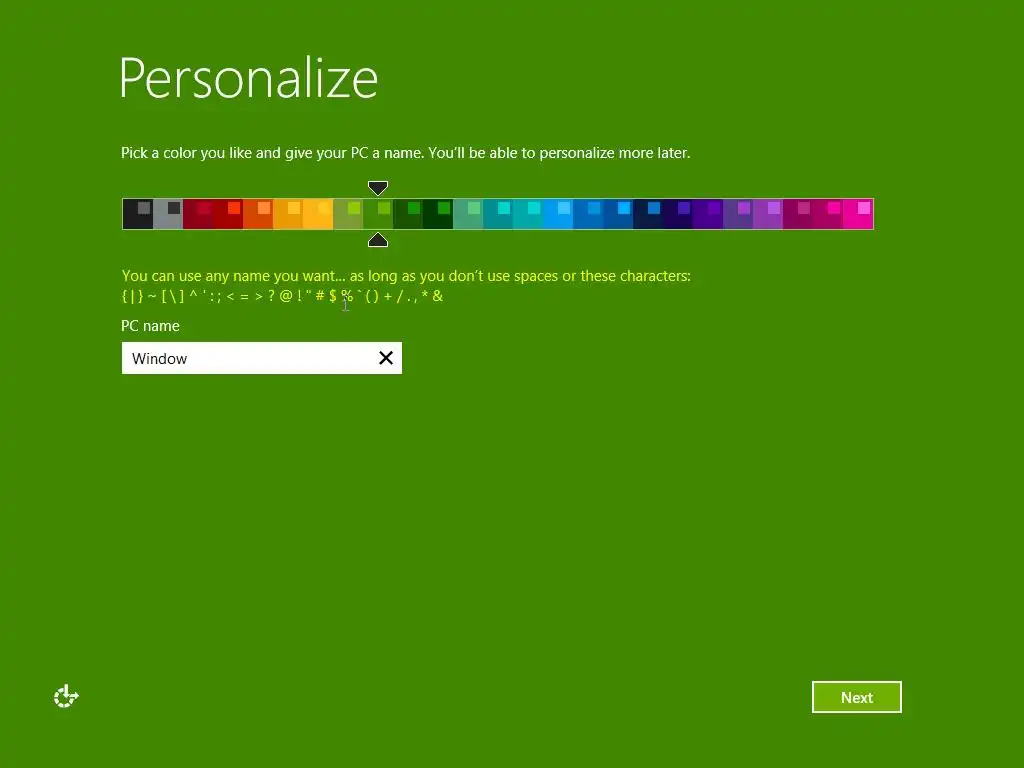Choose the navy blue swatch
The height and width of the screenshot is (768, 1024).
click(x=648, y=214)
